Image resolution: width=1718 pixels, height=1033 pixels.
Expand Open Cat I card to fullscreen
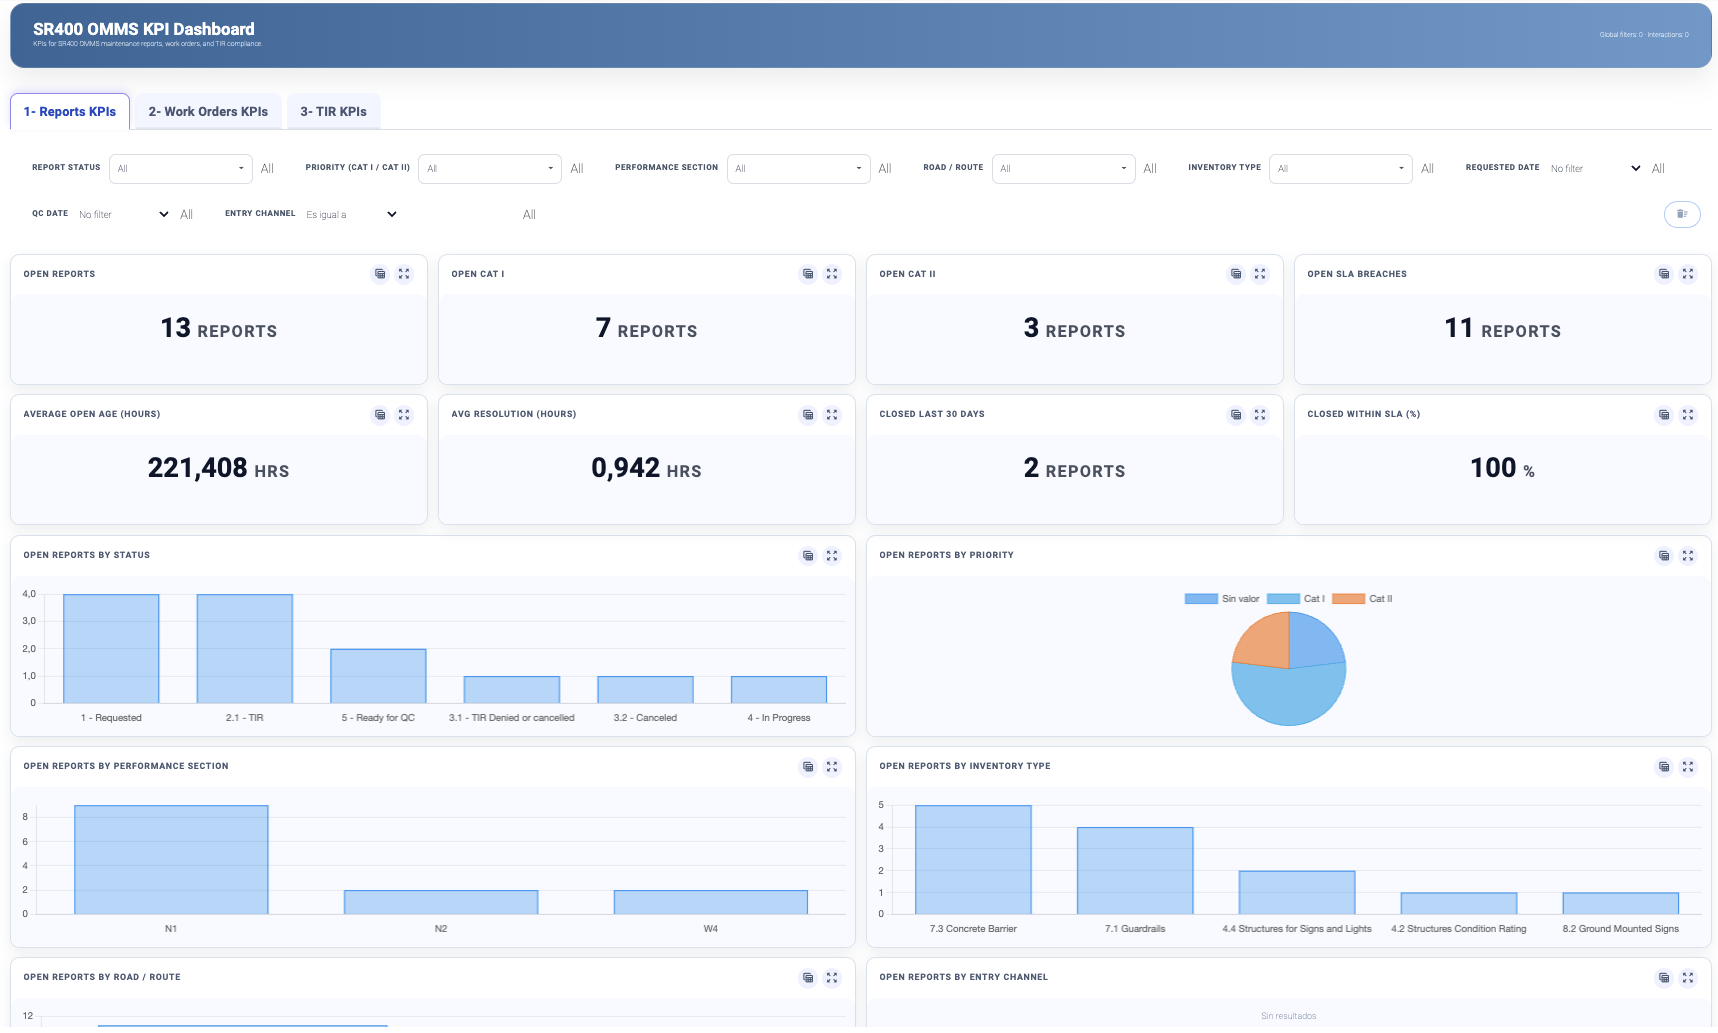[x=832, y=274]
